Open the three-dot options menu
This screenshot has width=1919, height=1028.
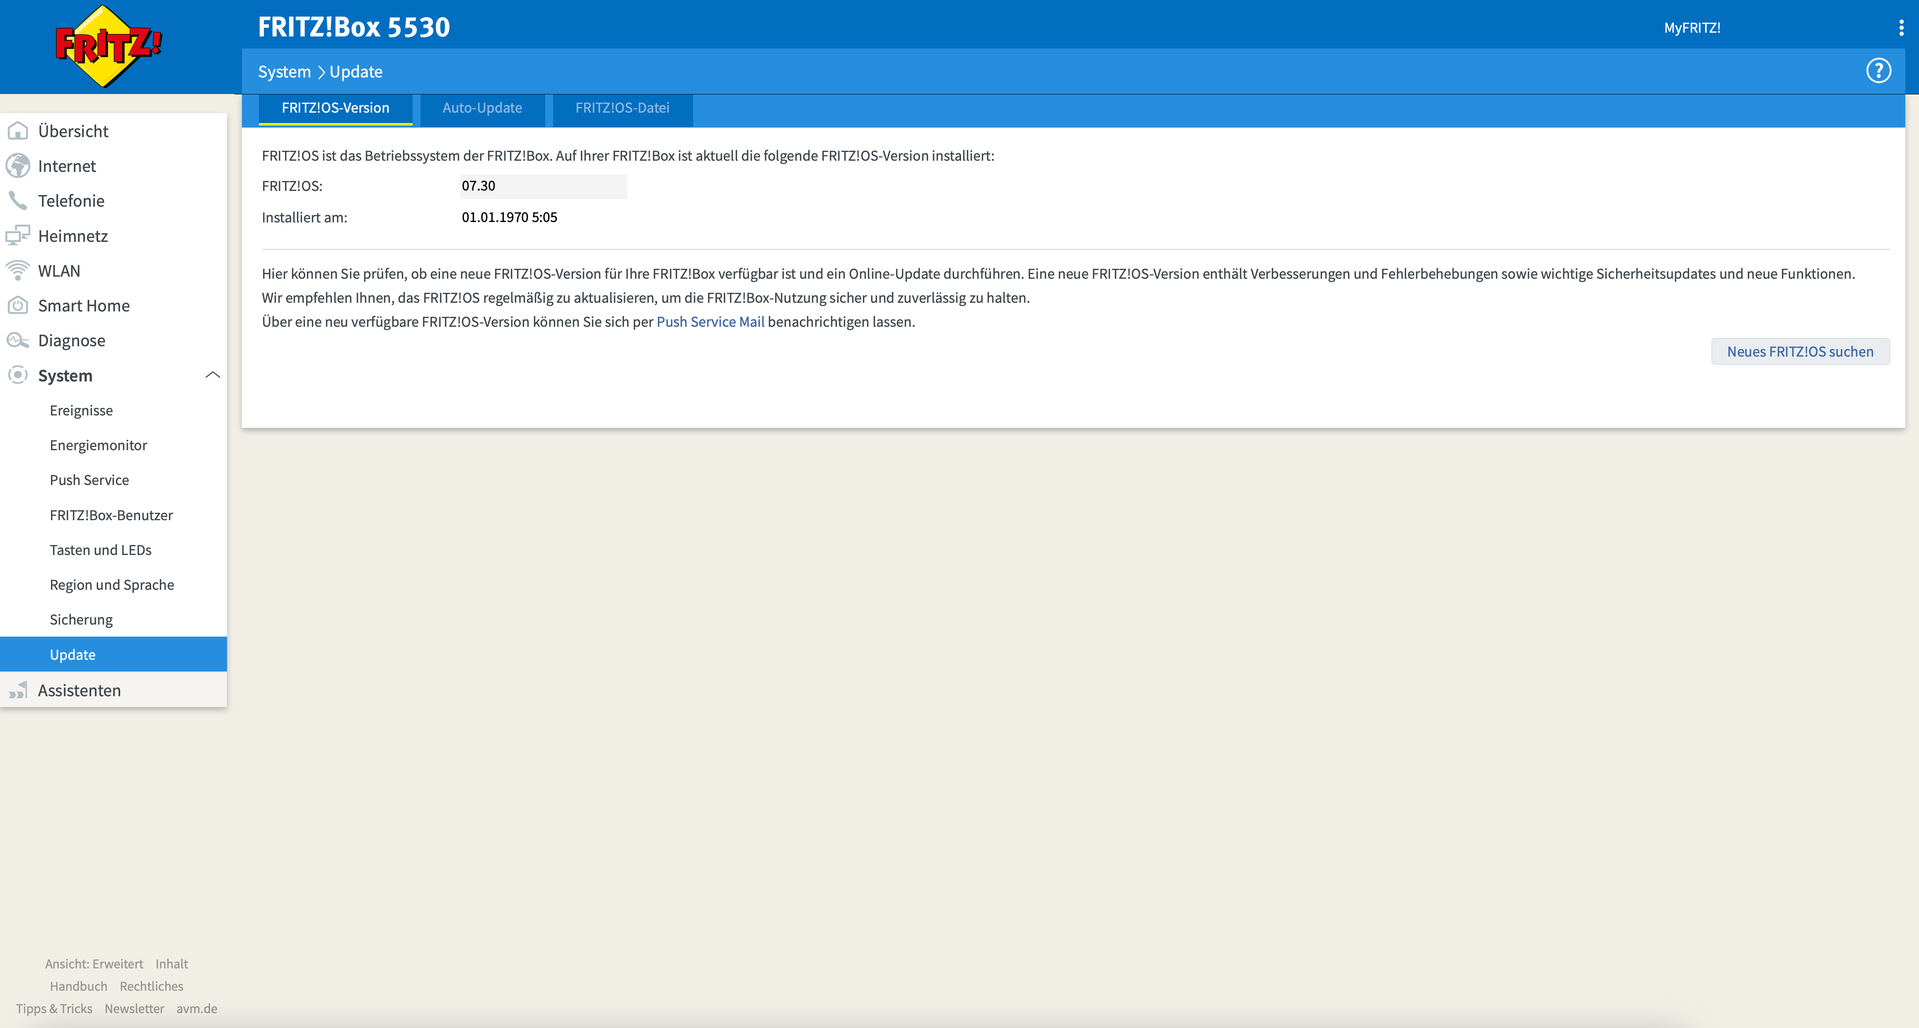click(x=1901, y=28)
